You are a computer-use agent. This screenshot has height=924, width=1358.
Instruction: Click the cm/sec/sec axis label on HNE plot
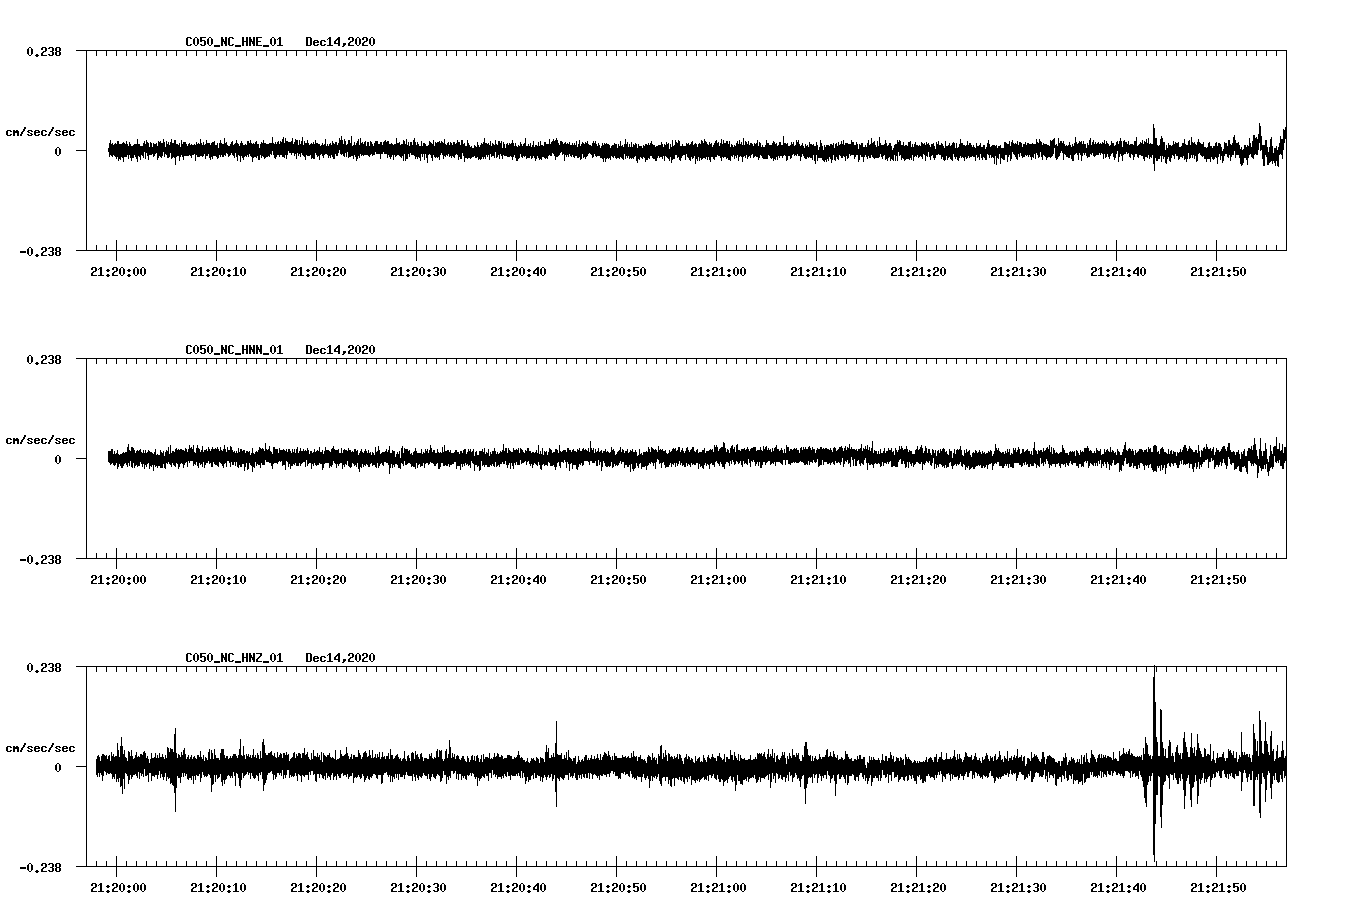point(40,131)
